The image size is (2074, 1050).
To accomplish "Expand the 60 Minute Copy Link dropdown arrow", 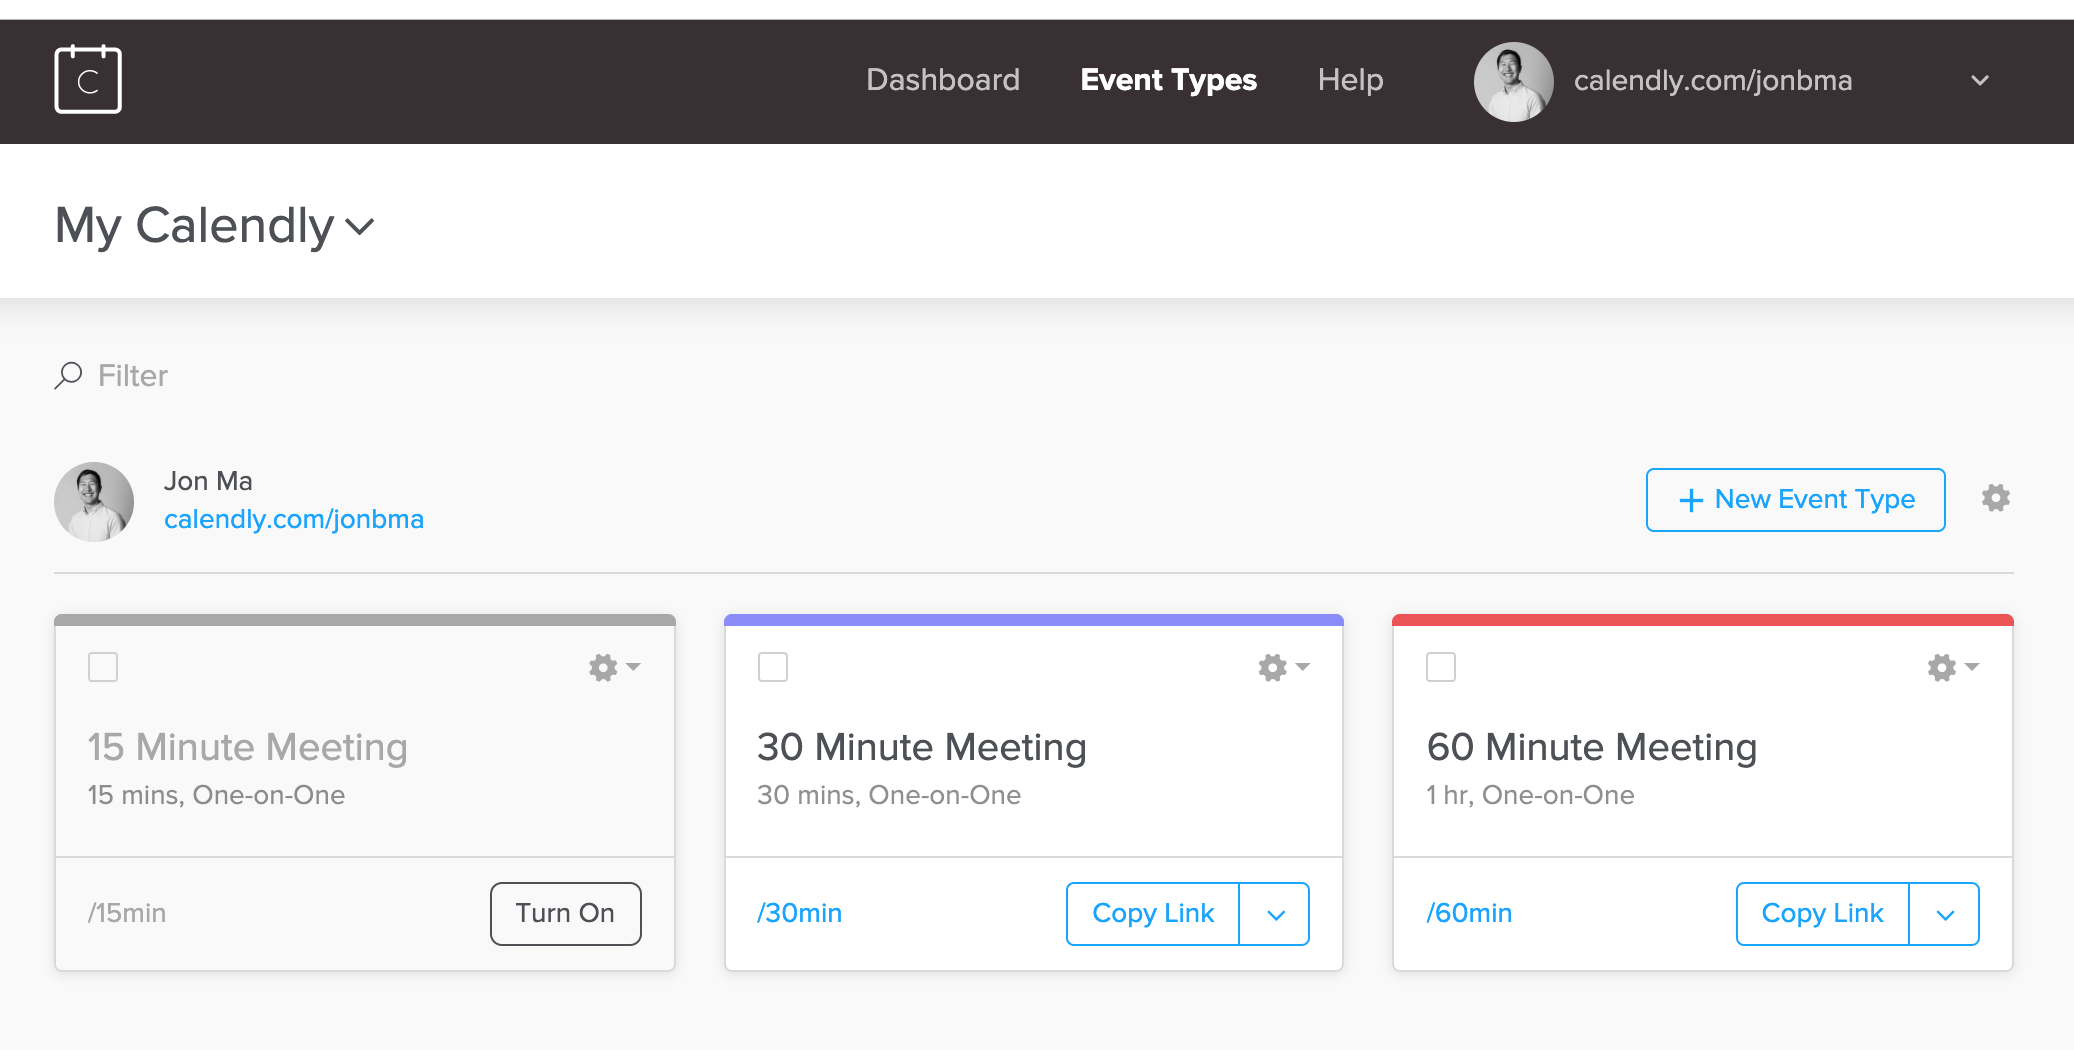I will pyautogui.click(x=1945, y=914).
